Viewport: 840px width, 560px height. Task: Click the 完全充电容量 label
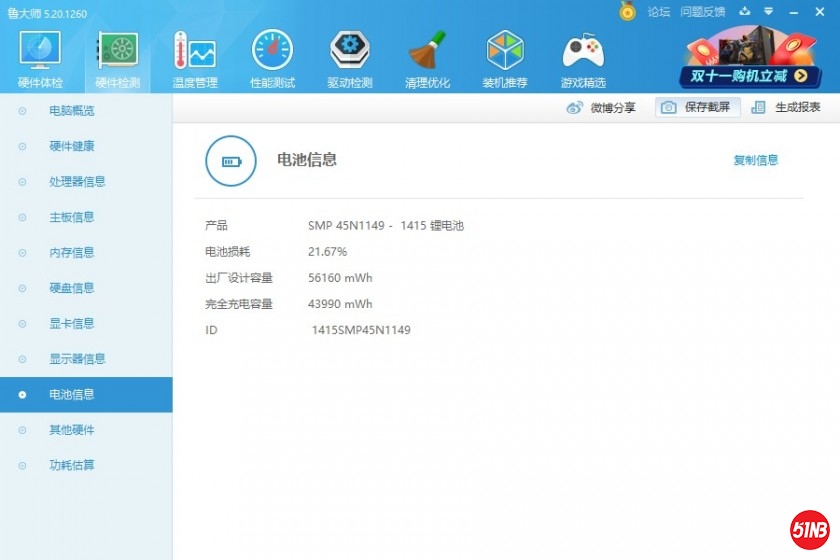[238, 304]
